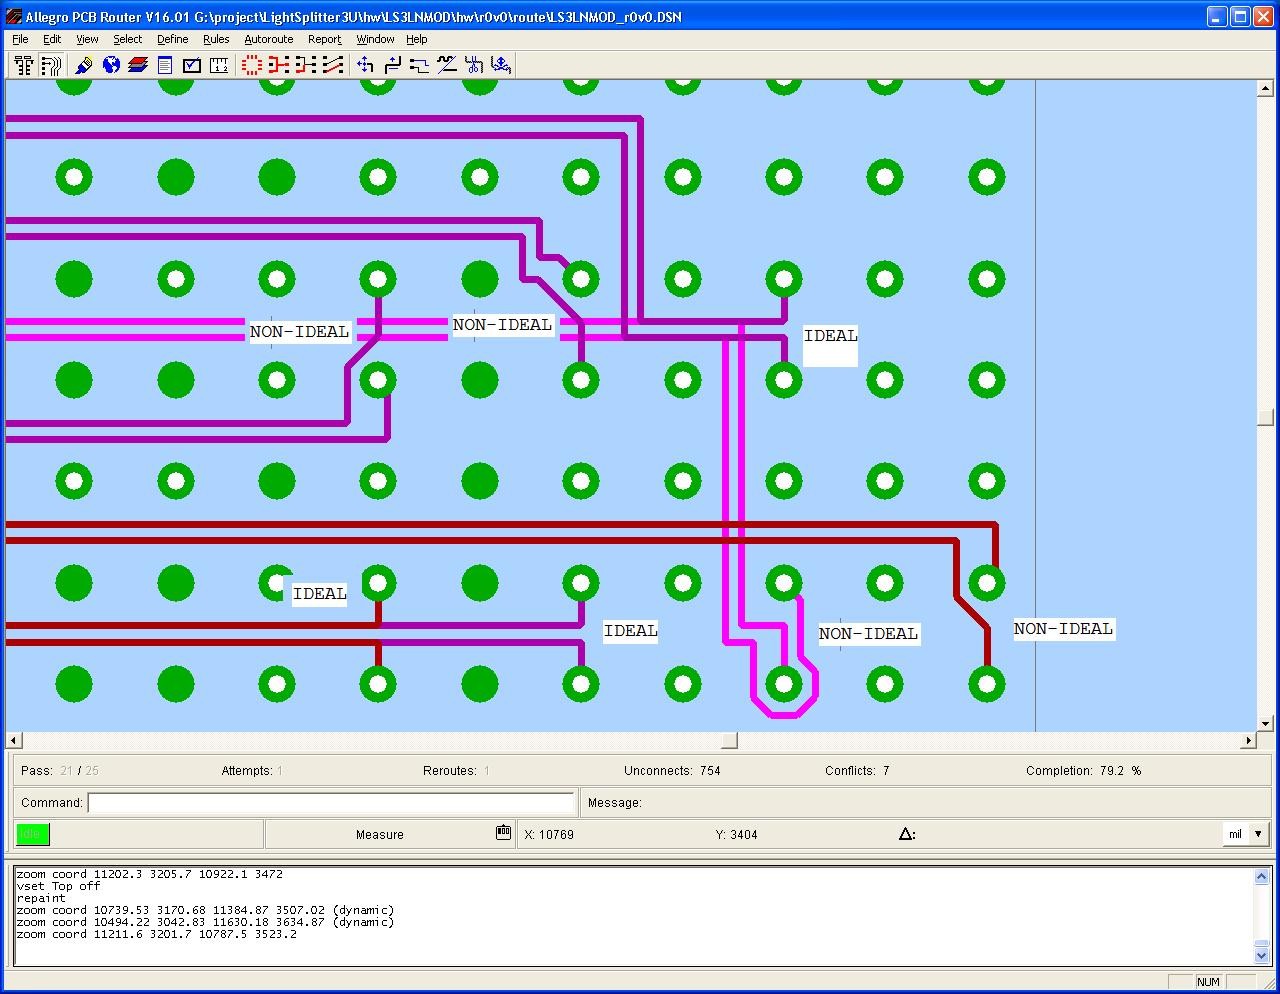Focus the Command input field
The height and width of the screenshot is (994, 1280).
[x=330, y=803]
